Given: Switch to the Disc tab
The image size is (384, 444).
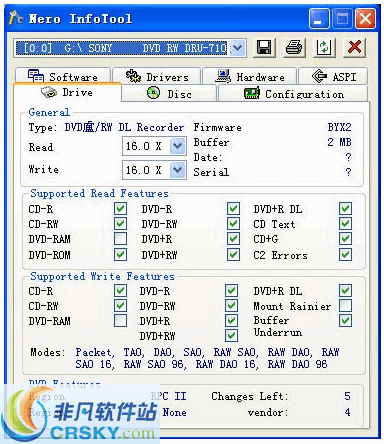Looking at the screenshot, I should (169, 93).
